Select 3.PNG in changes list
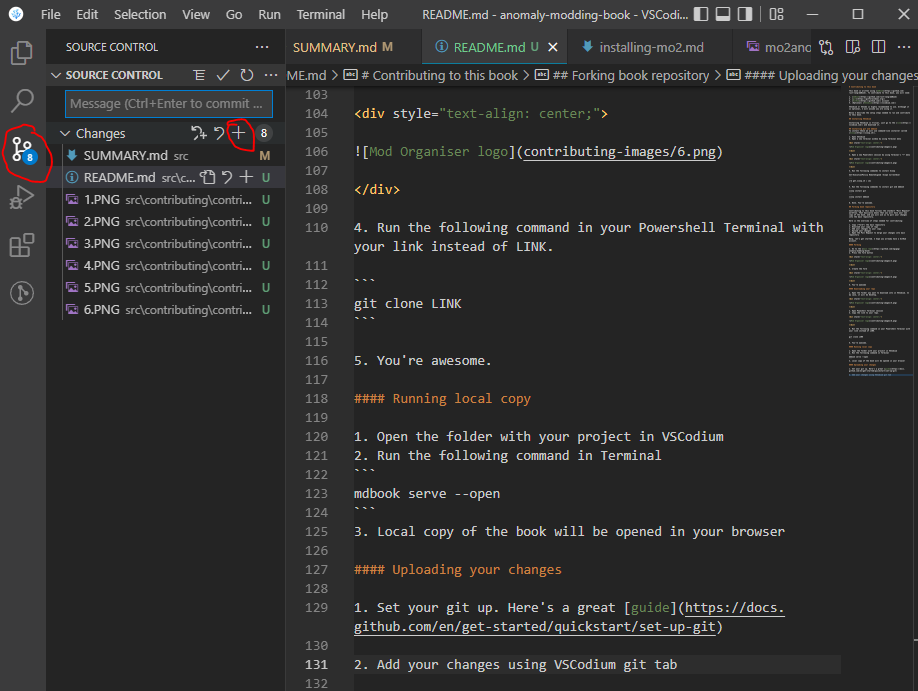The height and width of the screenshot is (691, 918). pyautogui.click(x=166, y=244)
